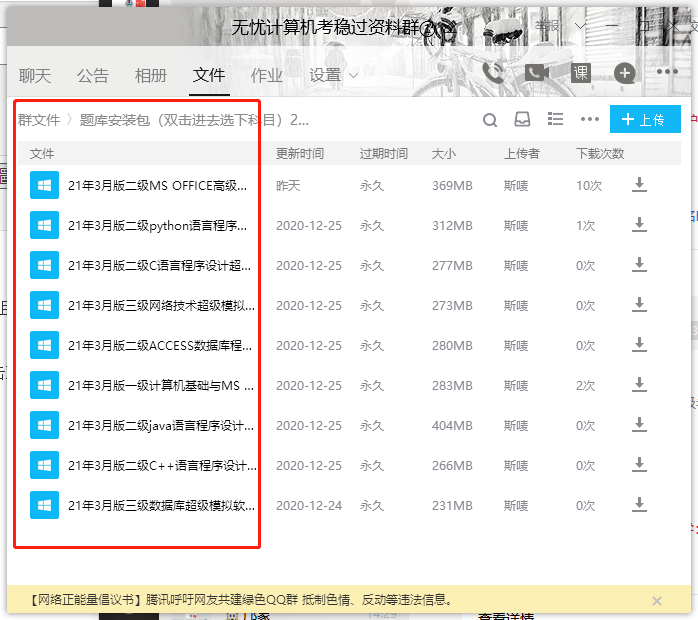This screenshot has height=620, width=698.
Task: Dismiss the yellow 网络正能量倡议书 notice bar
Action: pos(656,601)
